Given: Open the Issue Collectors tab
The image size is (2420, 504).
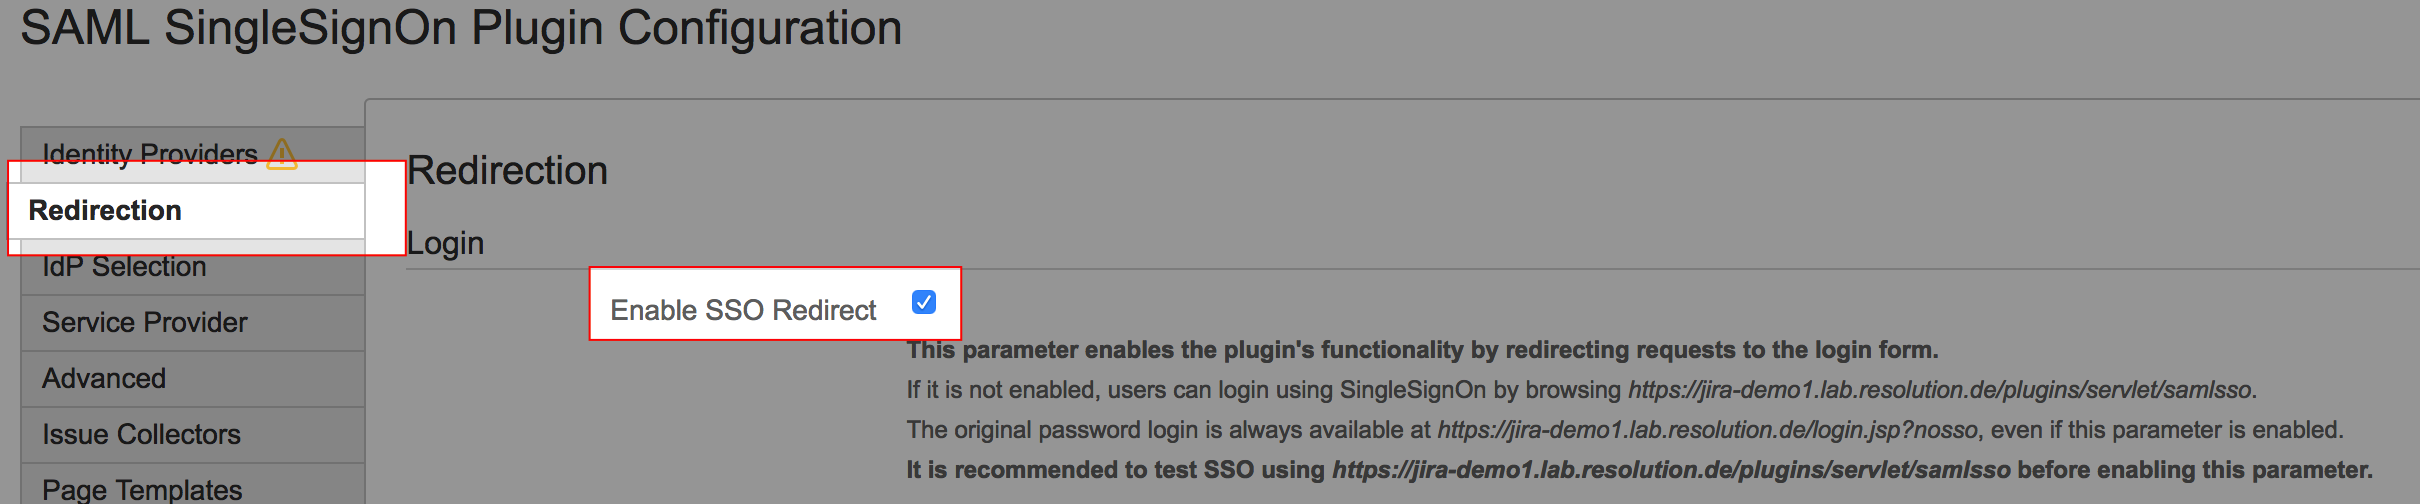Looking at the screenshot, I should pos(141,434).
